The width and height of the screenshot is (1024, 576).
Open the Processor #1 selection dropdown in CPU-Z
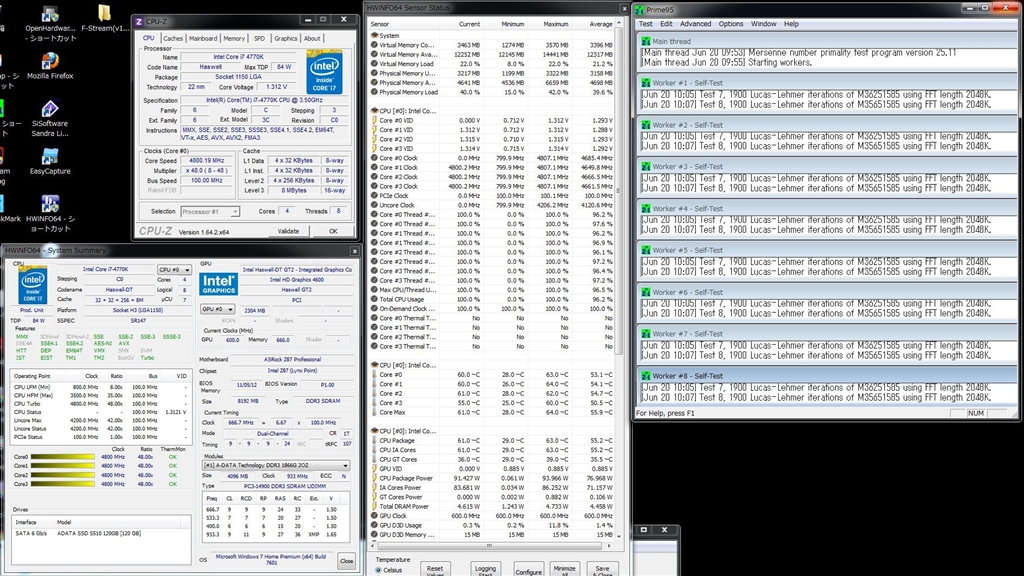[x=209, y=211]
